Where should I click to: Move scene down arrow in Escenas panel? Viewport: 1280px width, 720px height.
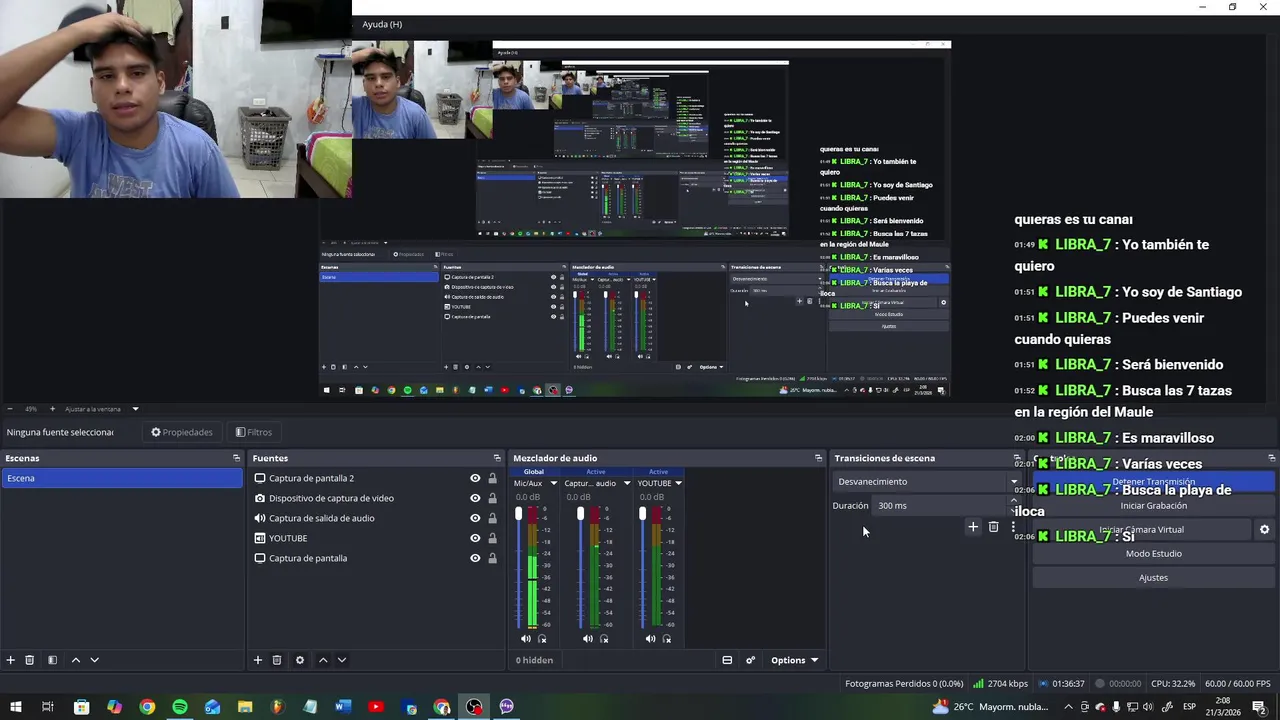click(x=95, y=660)
